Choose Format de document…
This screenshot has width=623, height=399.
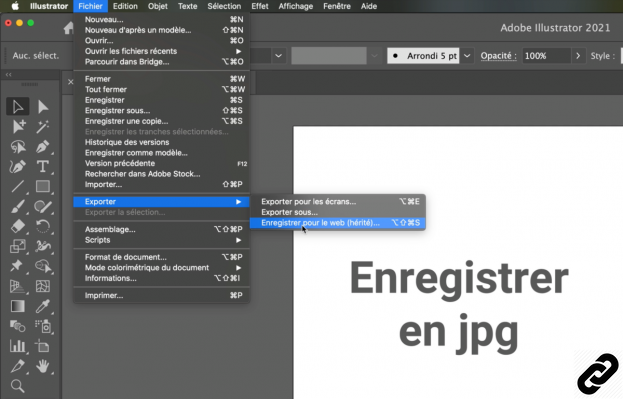pyautogui.click(x=162, y=257)
